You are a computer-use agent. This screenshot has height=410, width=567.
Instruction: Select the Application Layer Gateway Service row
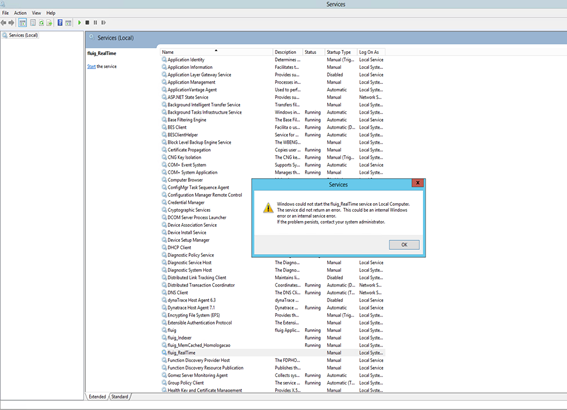273,75
